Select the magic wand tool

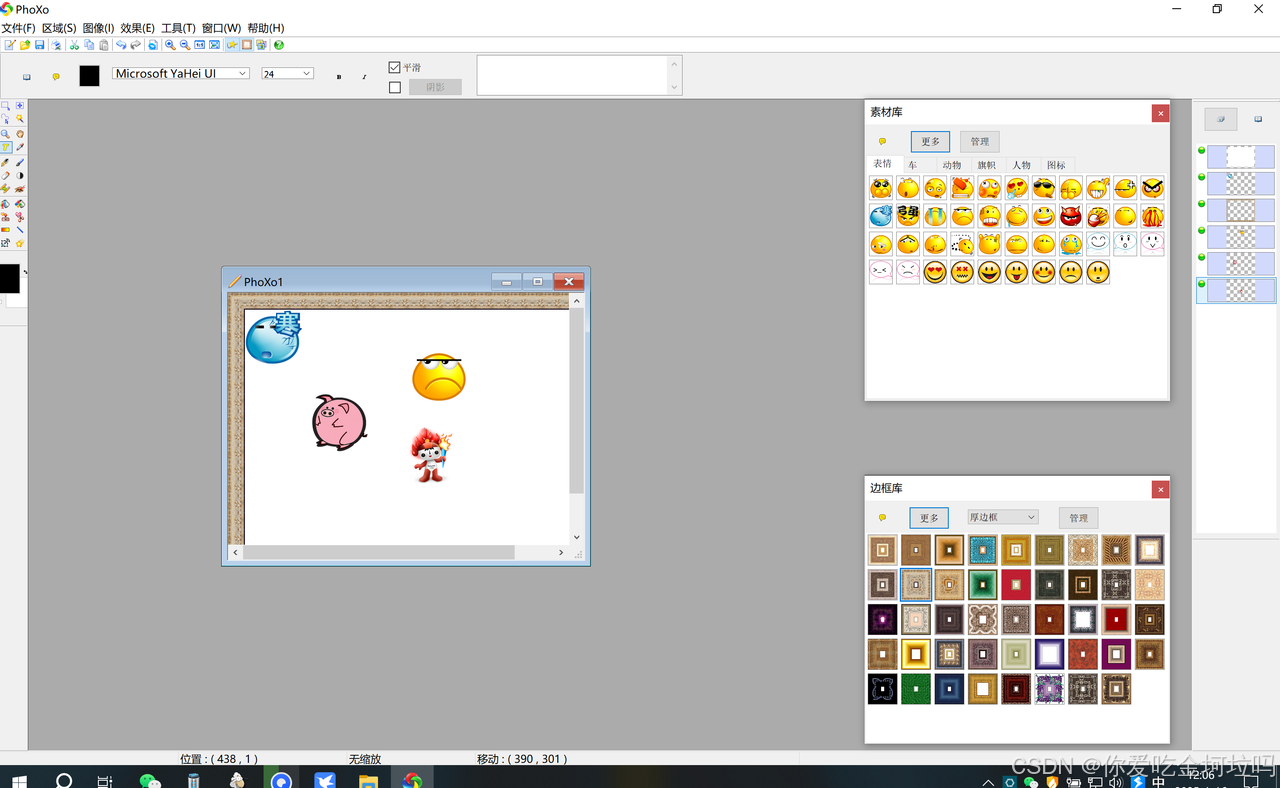[x=19, y=118]
